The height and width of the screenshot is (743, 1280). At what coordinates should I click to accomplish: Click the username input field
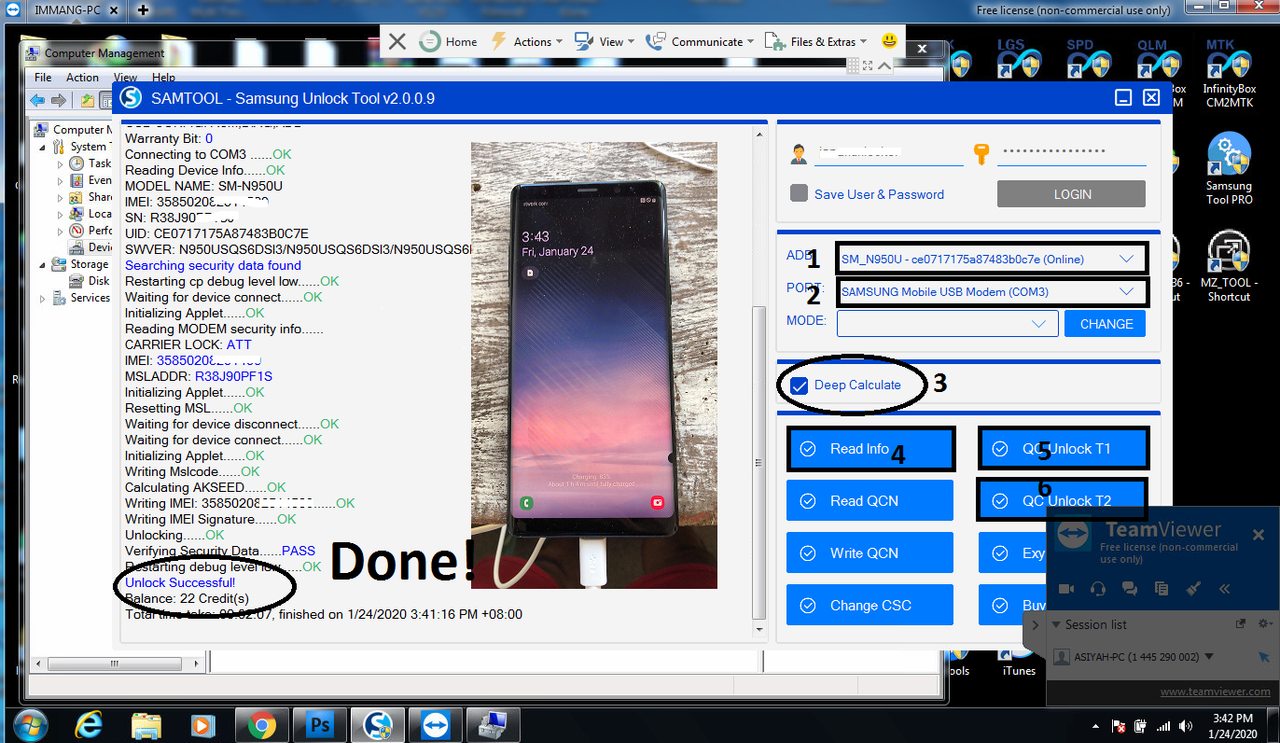point(890,154)
